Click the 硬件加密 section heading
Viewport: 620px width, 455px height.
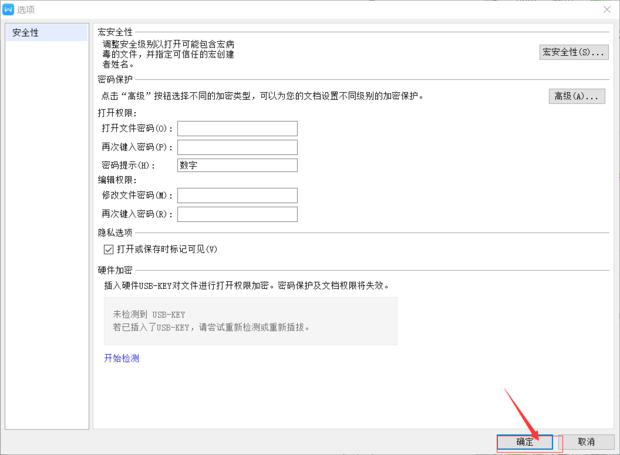(115, 270)
